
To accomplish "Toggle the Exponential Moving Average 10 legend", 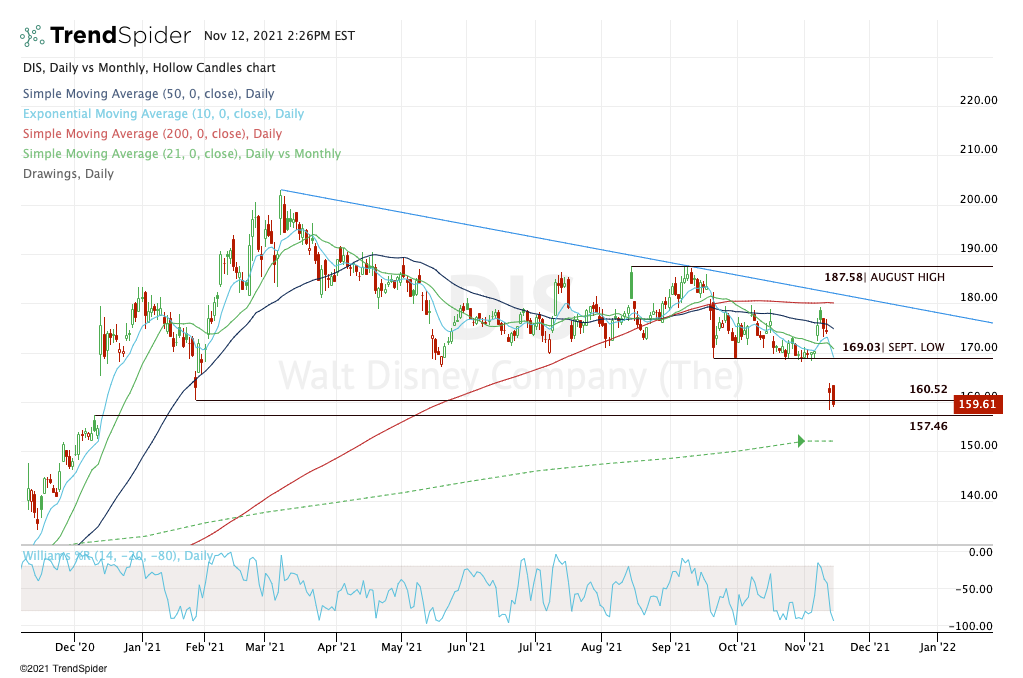I will tap(162, 114).
